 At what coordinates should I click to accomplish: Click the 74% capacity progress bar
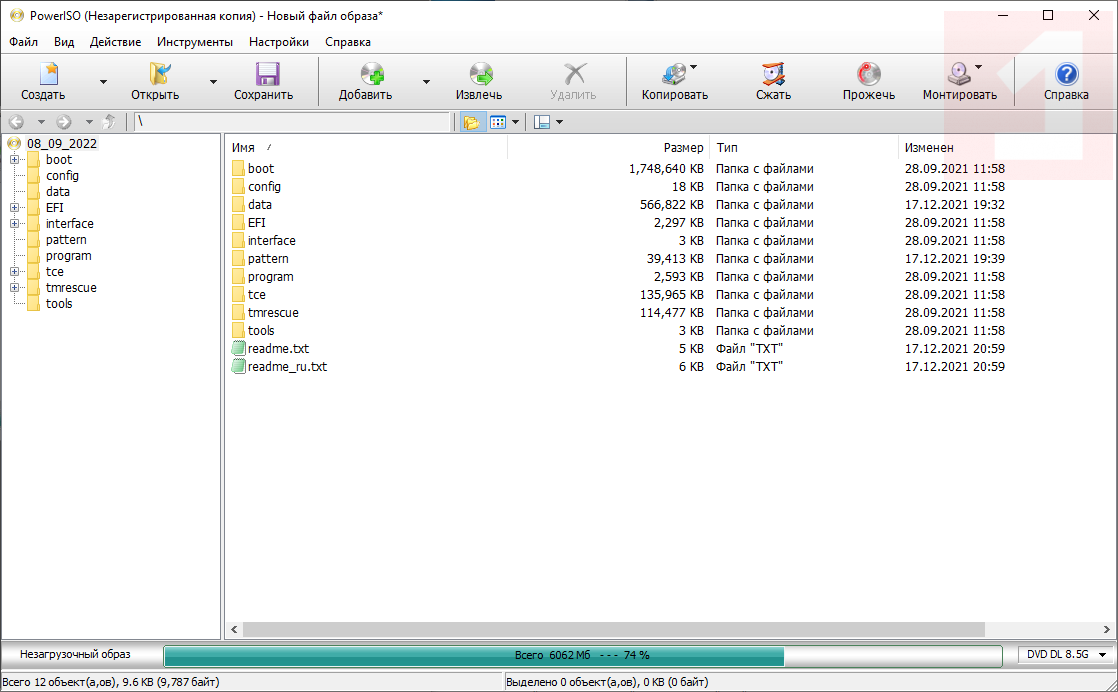583,655
